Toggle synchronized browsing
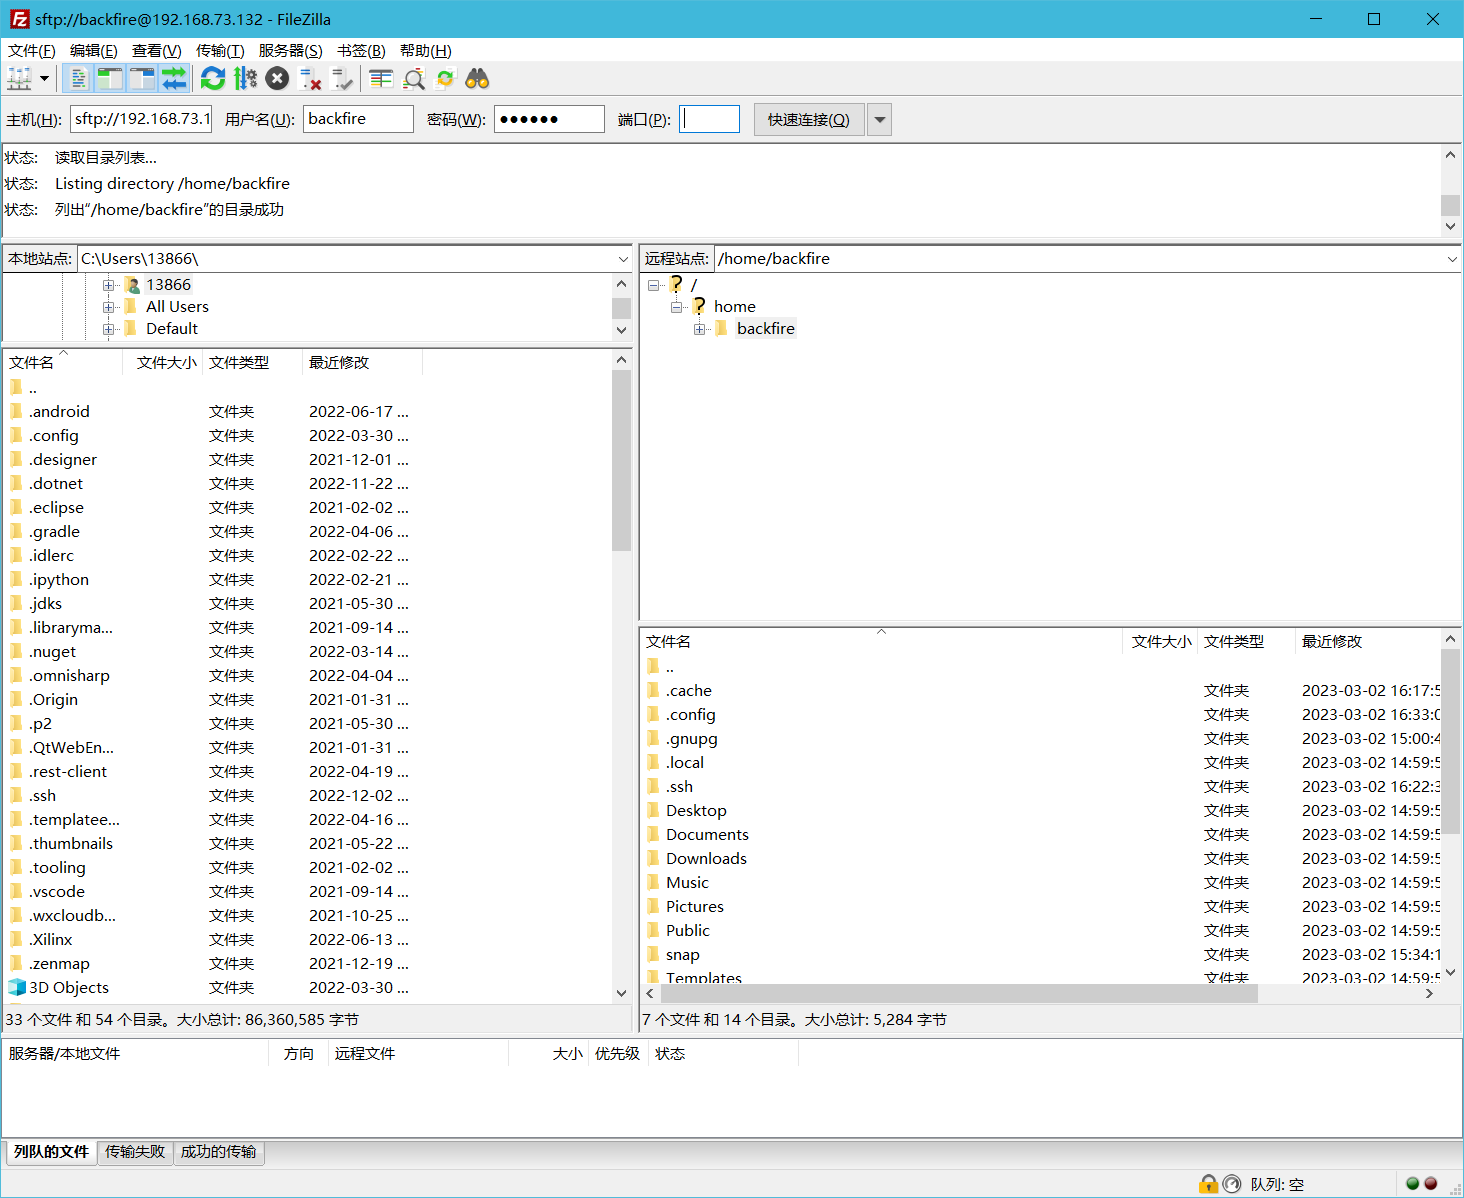This screenshot has width=1464, height=1198. tap(445, 78)
